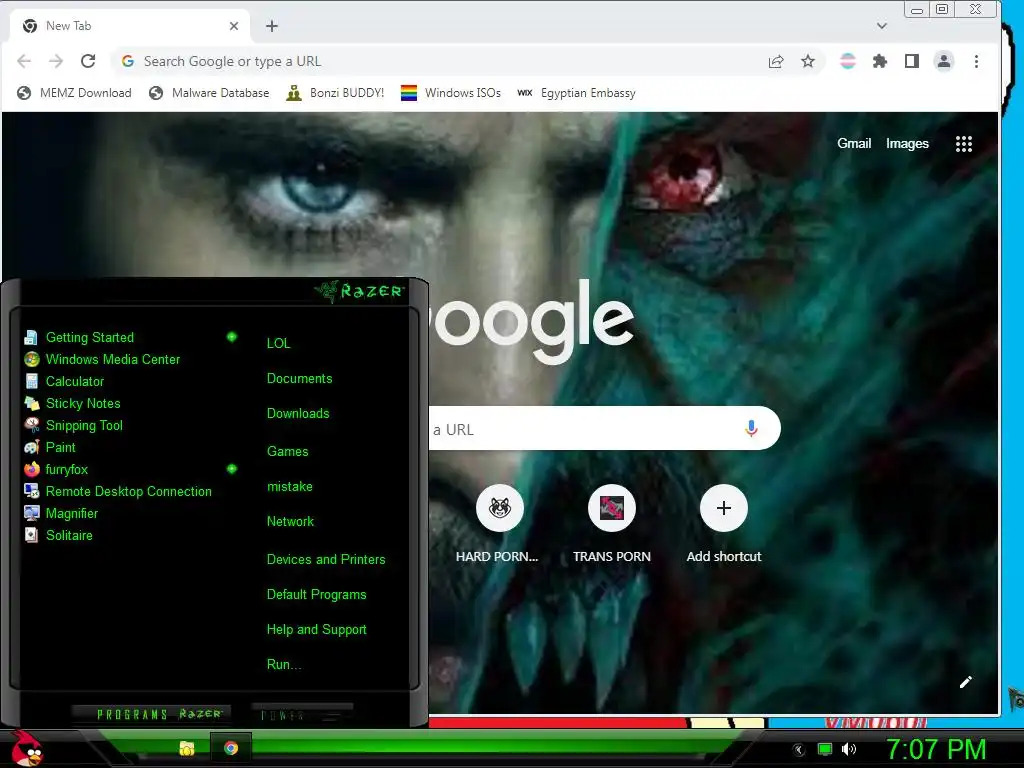Open Default Programs
Image resolution: width=1024 pixels, height=768 pixels.
[x=316, y=594]
